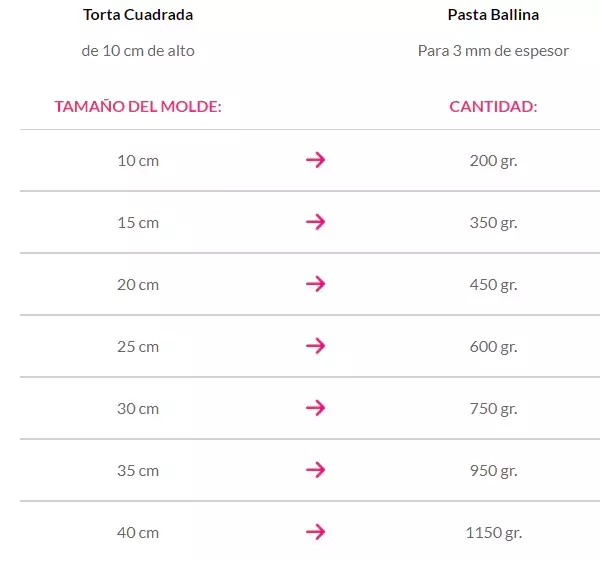Viewport: 600px width, 561px height.
Task: Click the 350 gr. quantity value
Action: click(x=494, y=223)
